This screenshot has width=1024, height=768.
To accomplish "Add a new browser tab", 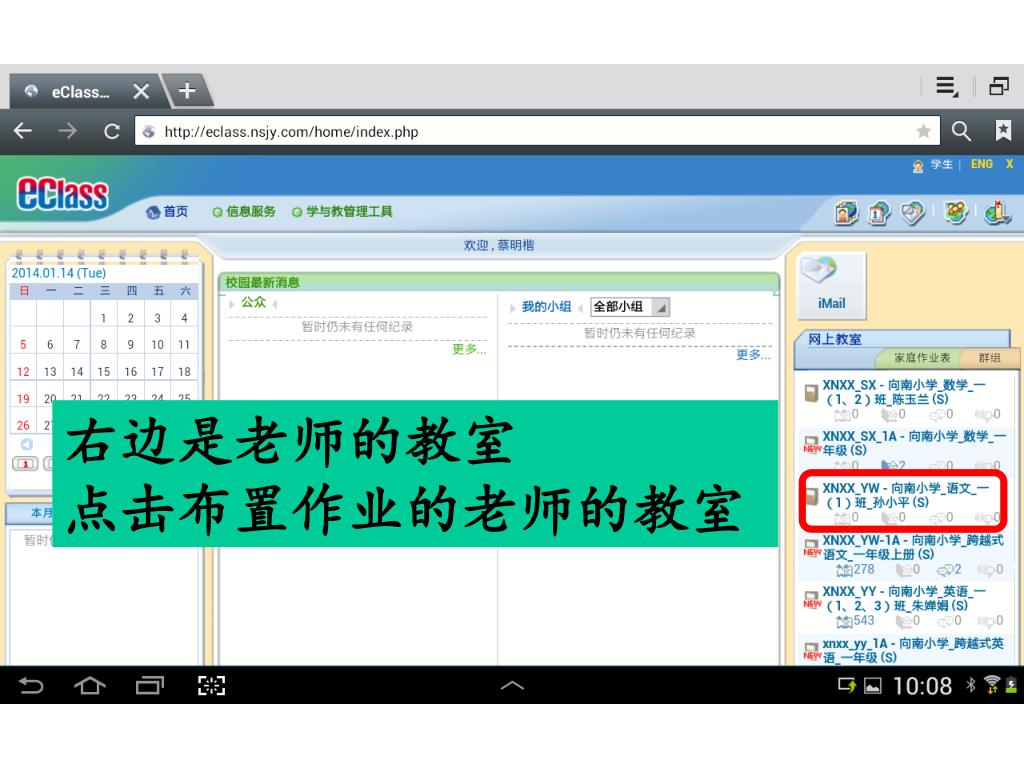I will pos(187,90).
